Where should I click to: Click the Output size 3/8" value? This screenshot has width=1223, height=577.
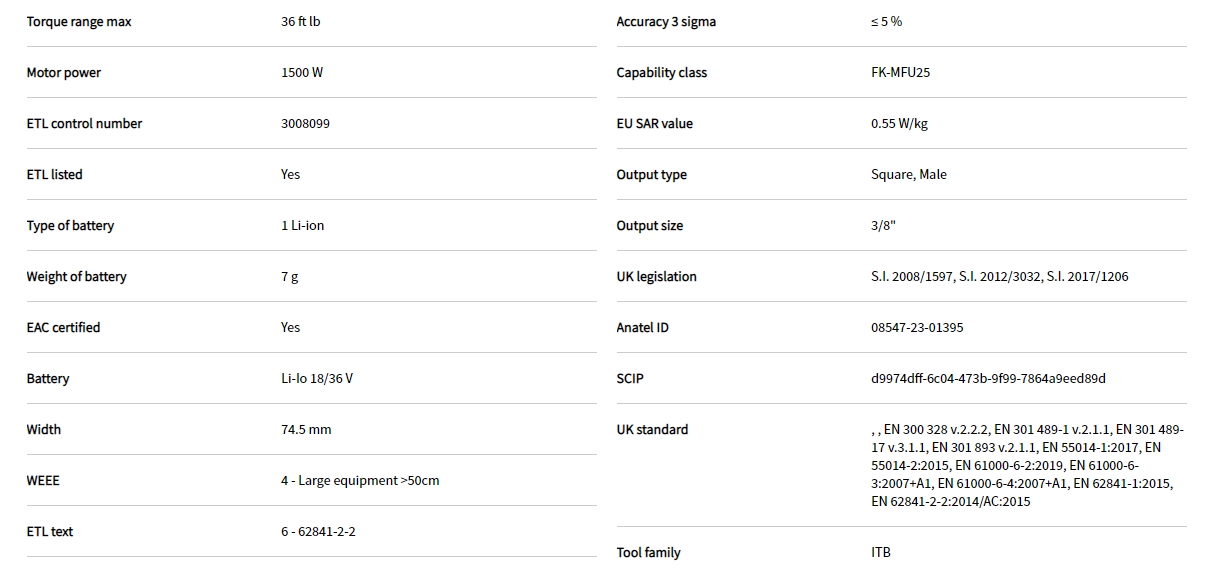(x=883, y=226)
